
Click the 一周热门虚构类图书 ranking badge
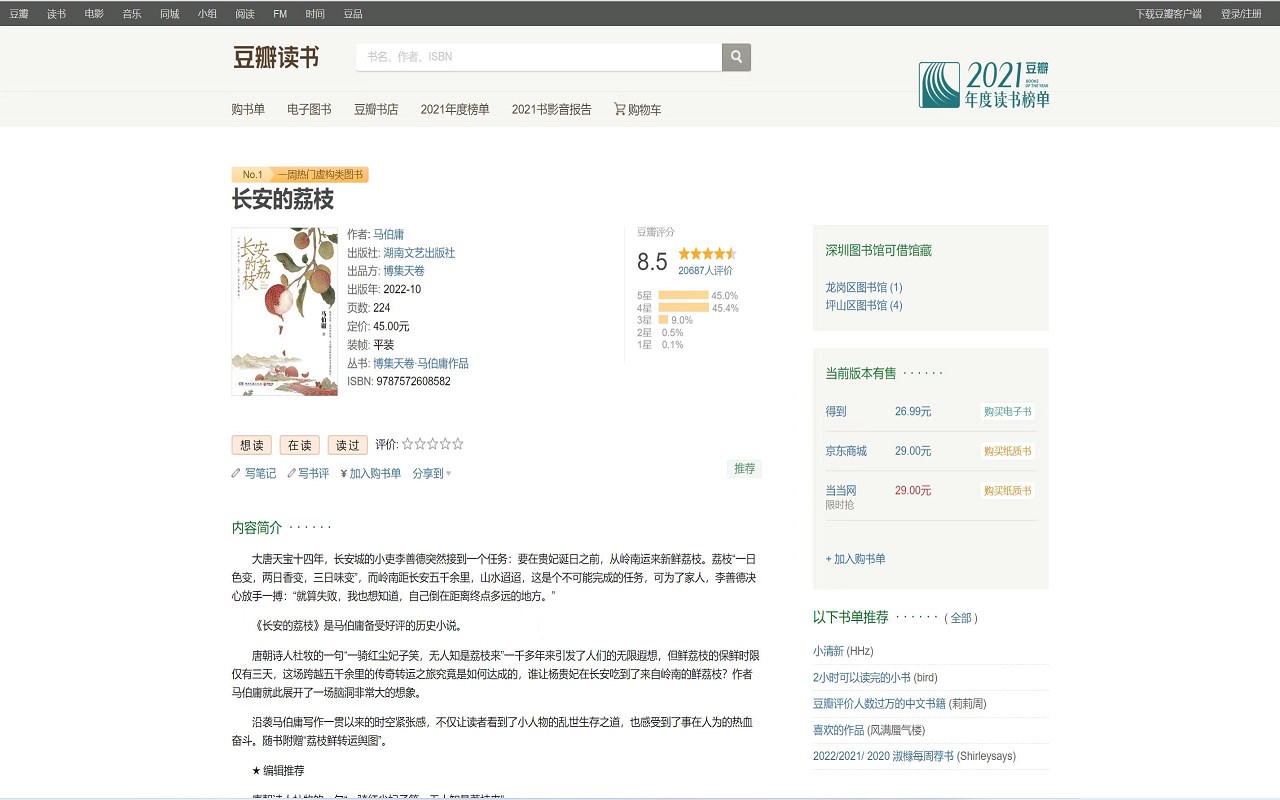[x=318, y=174]
